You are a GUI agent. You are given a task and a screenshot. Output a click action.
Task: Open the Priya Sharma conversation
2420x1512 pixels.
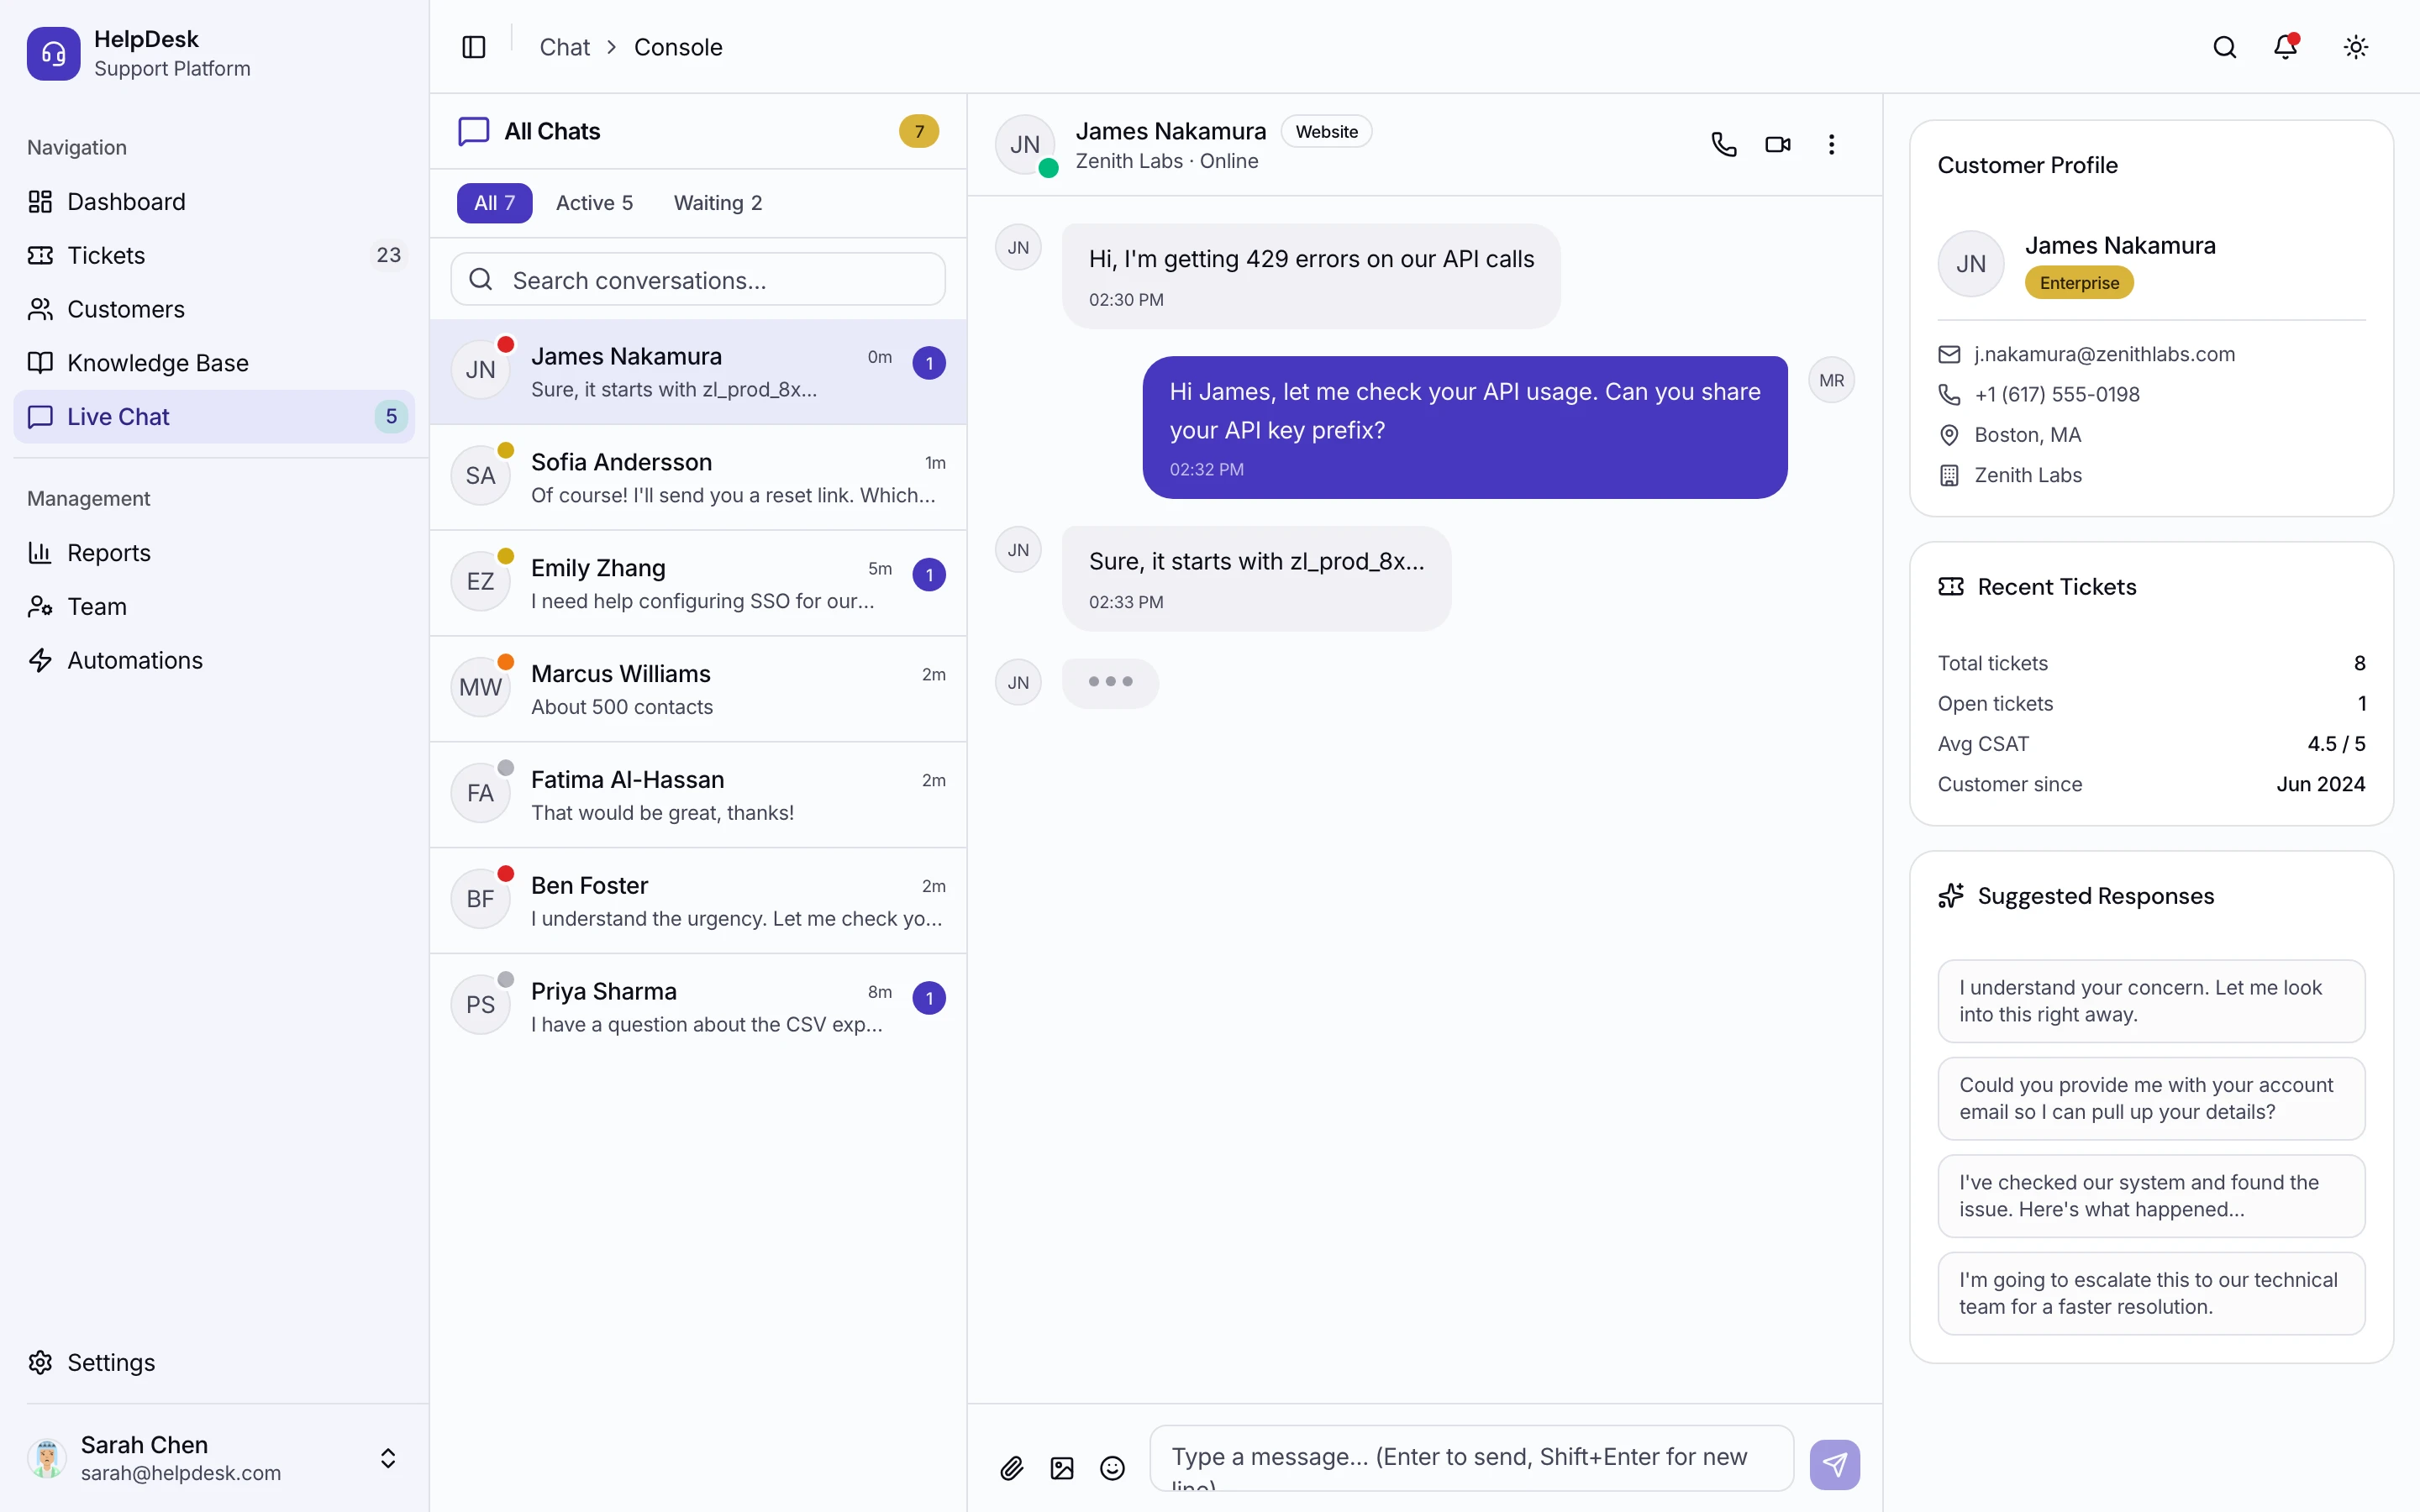tap(698, 1007)
